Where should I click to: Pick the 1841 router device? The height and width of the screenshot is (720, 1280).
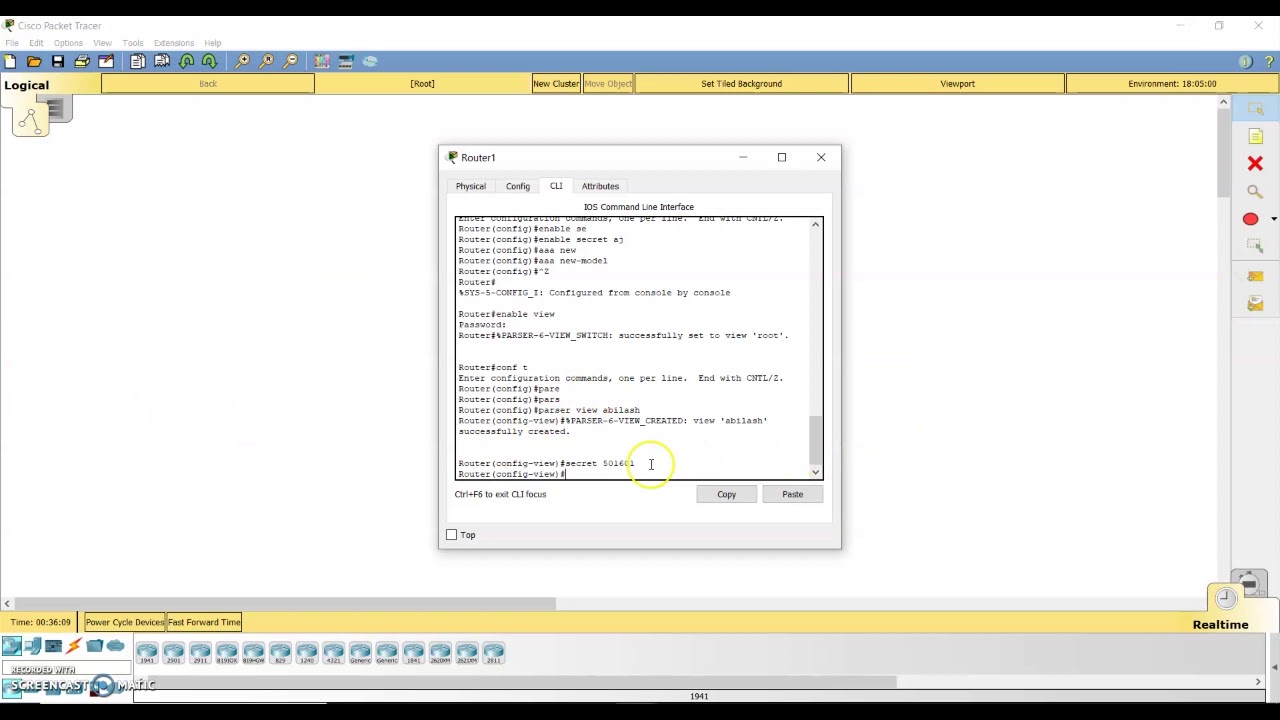(x=414, y=654)
